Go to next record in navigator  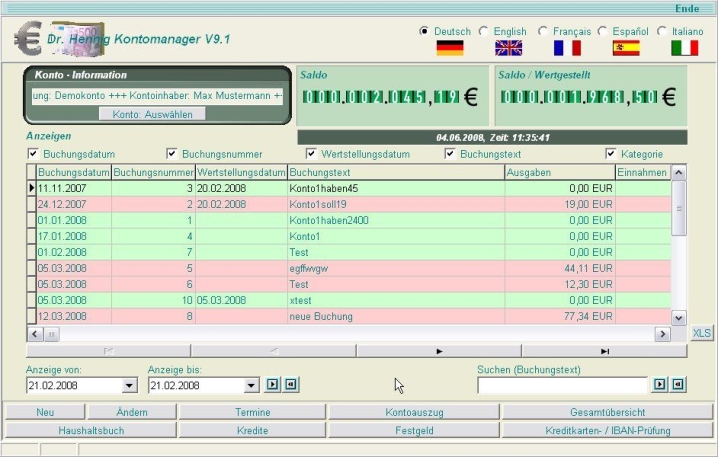click(439, 351)
